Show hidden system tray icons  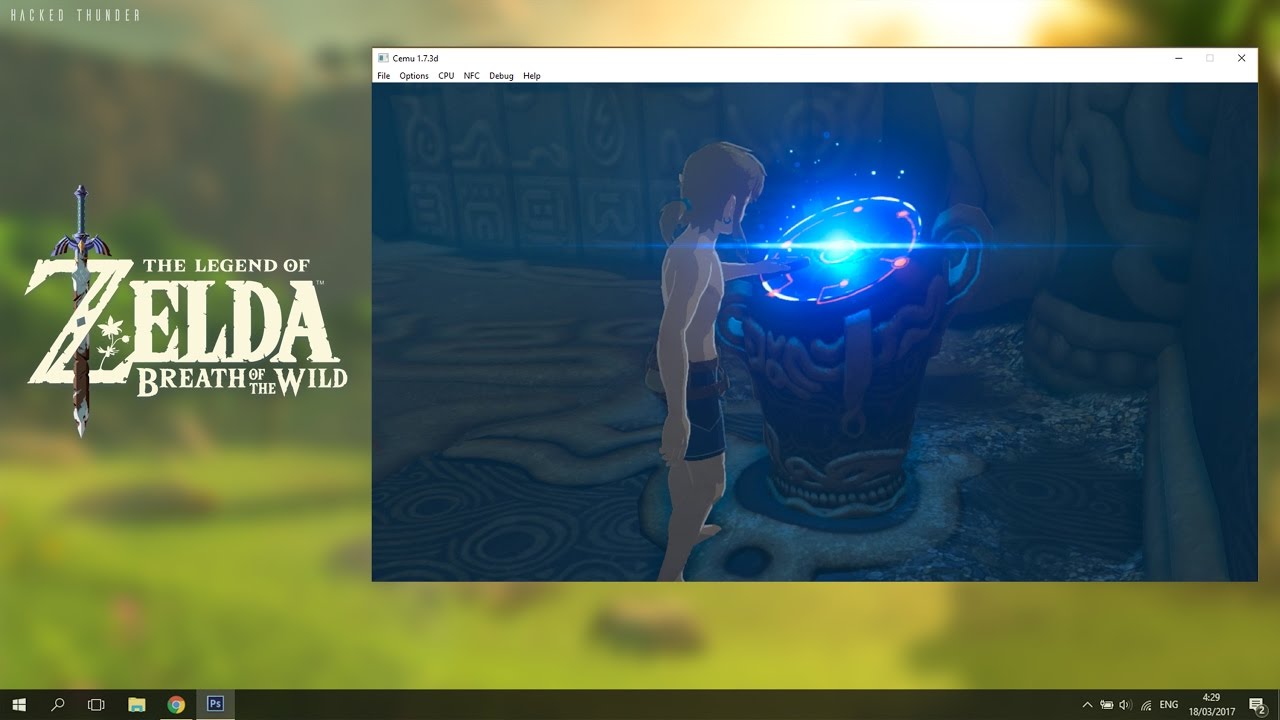pyautogui.click(x=1088, y=705)
